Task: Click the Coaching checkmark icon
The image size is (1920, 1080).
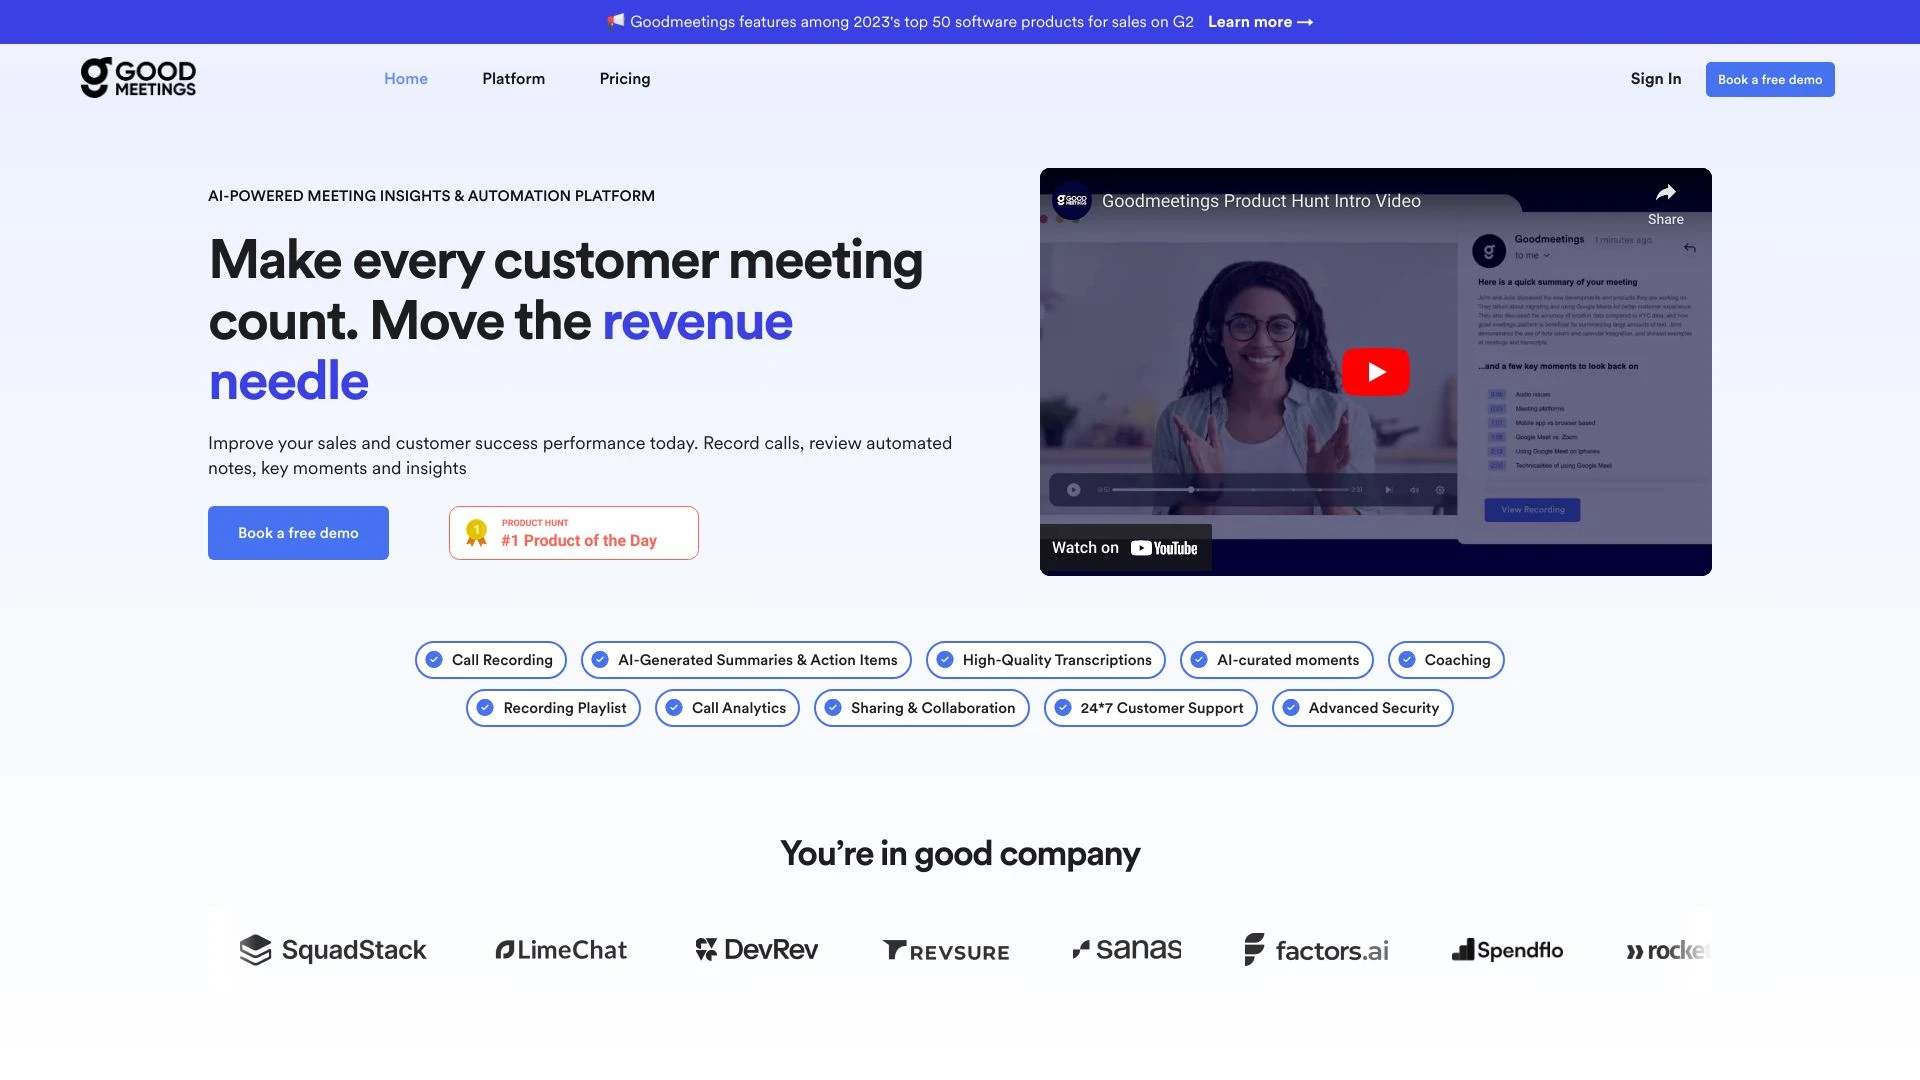Action: point(1407,659)
